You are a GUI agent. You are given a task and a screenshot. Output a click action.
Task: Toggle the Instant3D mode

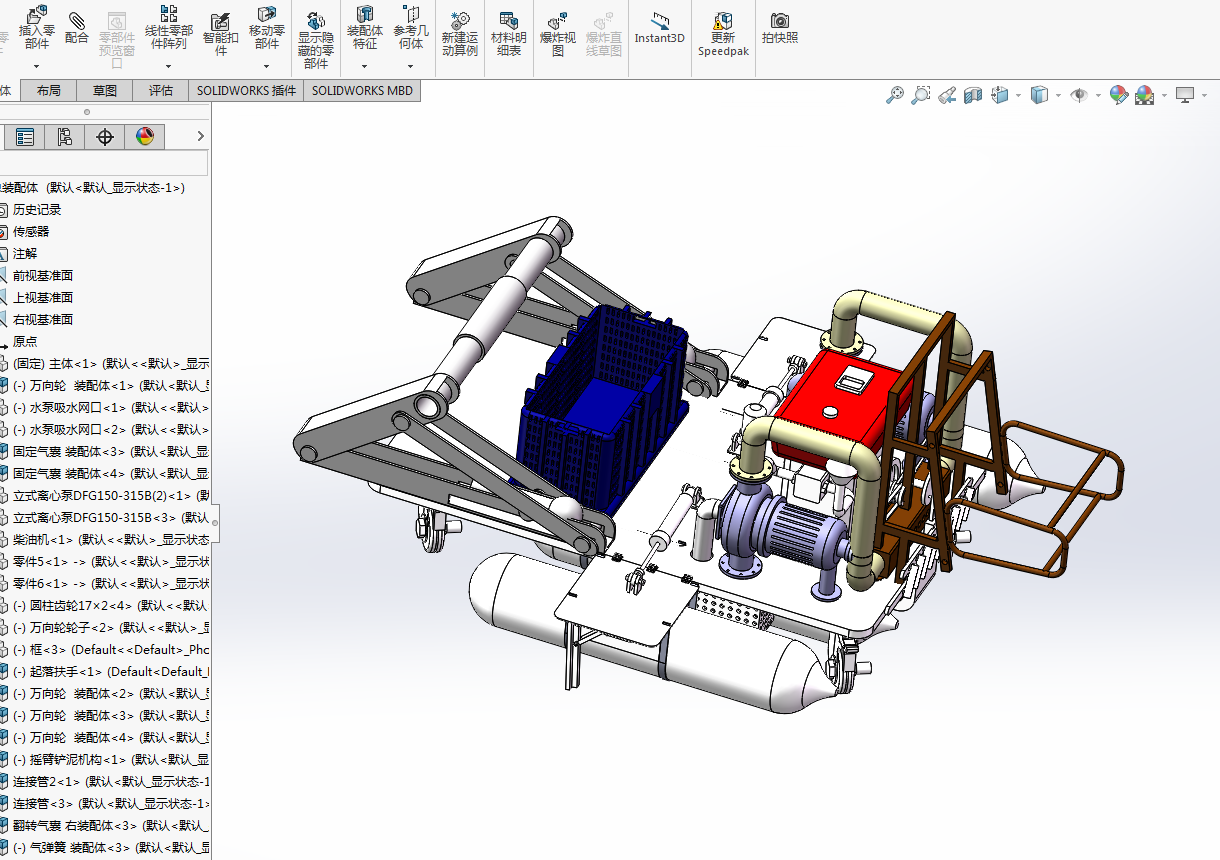[659, 27]
